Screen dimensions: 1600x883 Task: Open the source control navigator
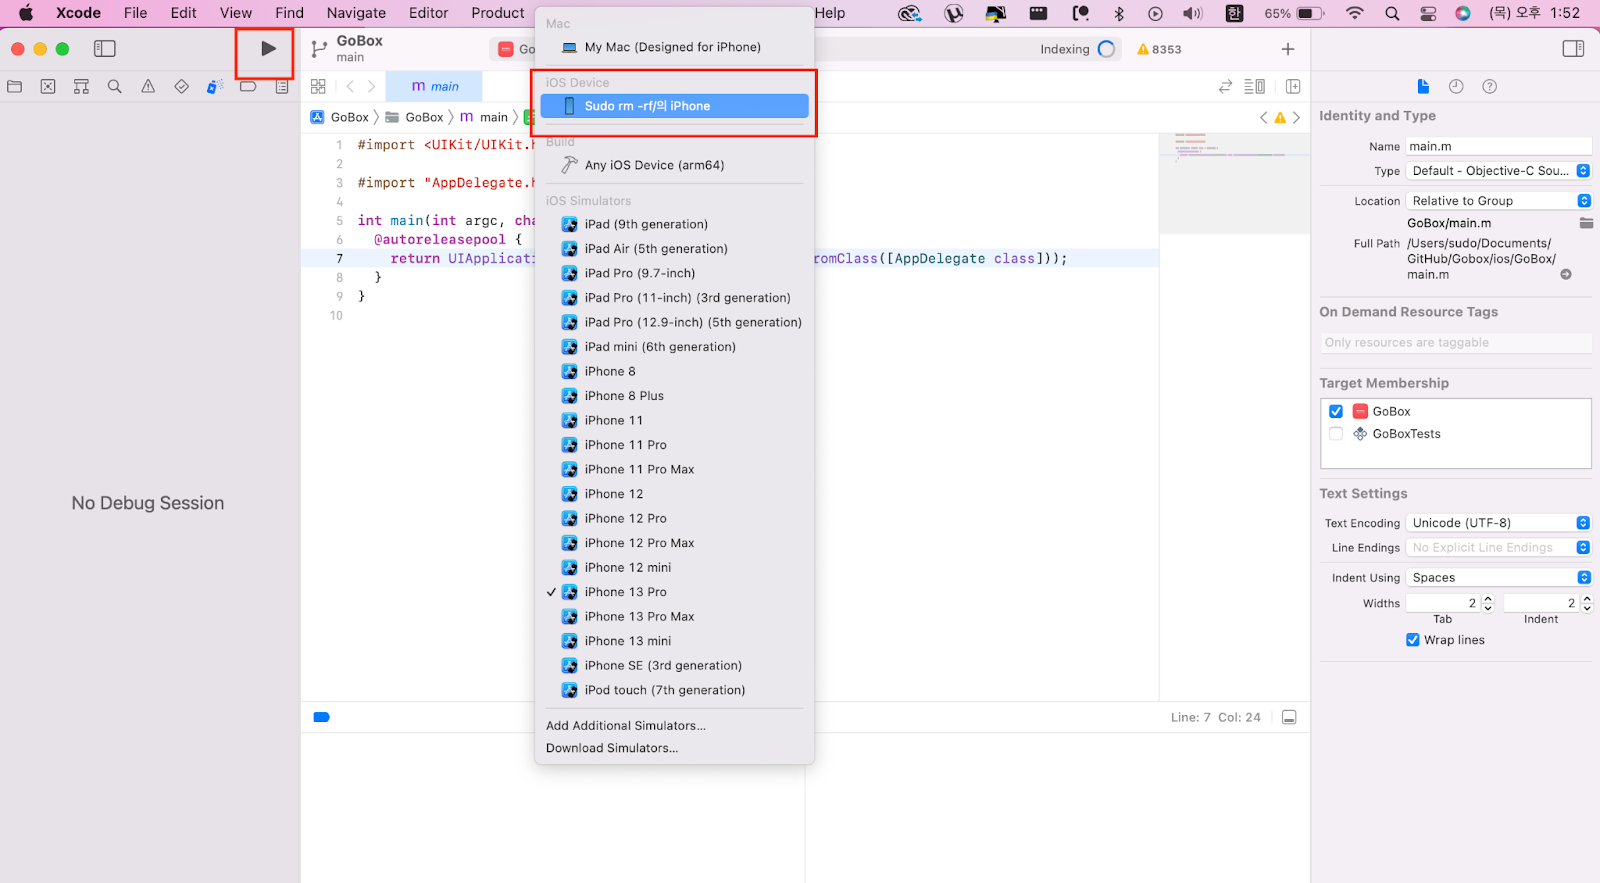48,87
